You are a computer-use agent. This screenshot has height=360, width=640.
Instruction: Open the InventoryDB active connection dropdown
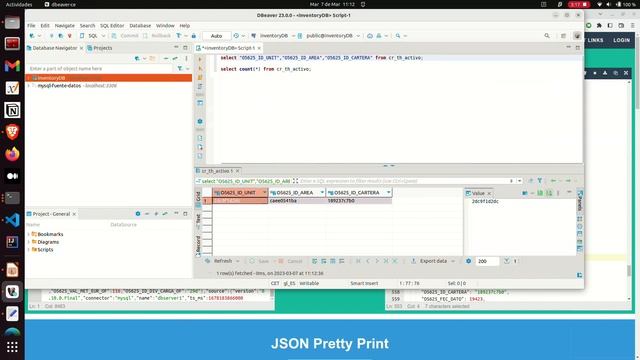pyautogui.click(x=273, y=36)
